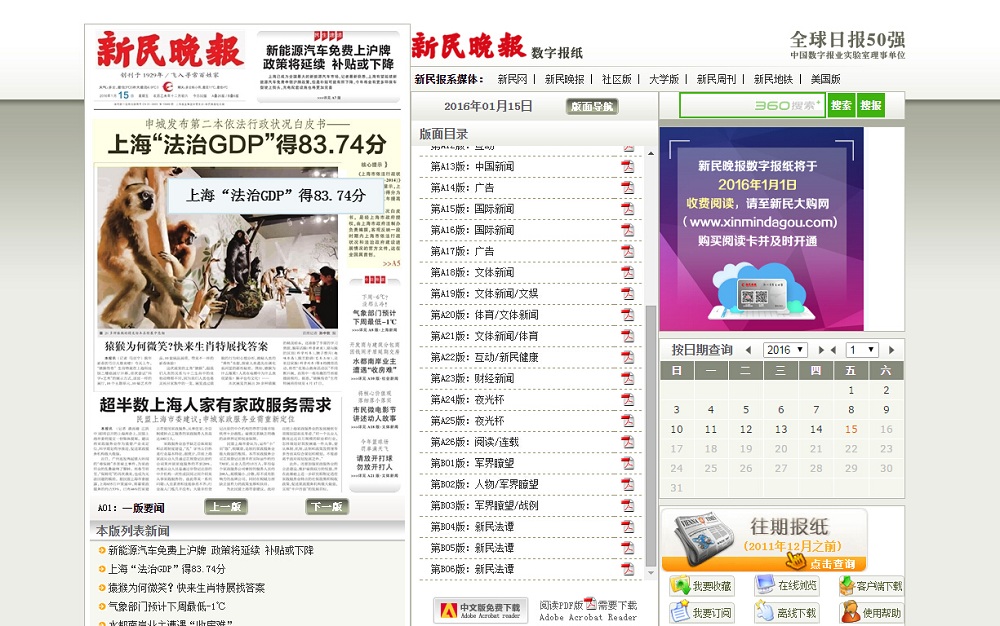Select day 8 in the calendar

(x=851, y=409)
